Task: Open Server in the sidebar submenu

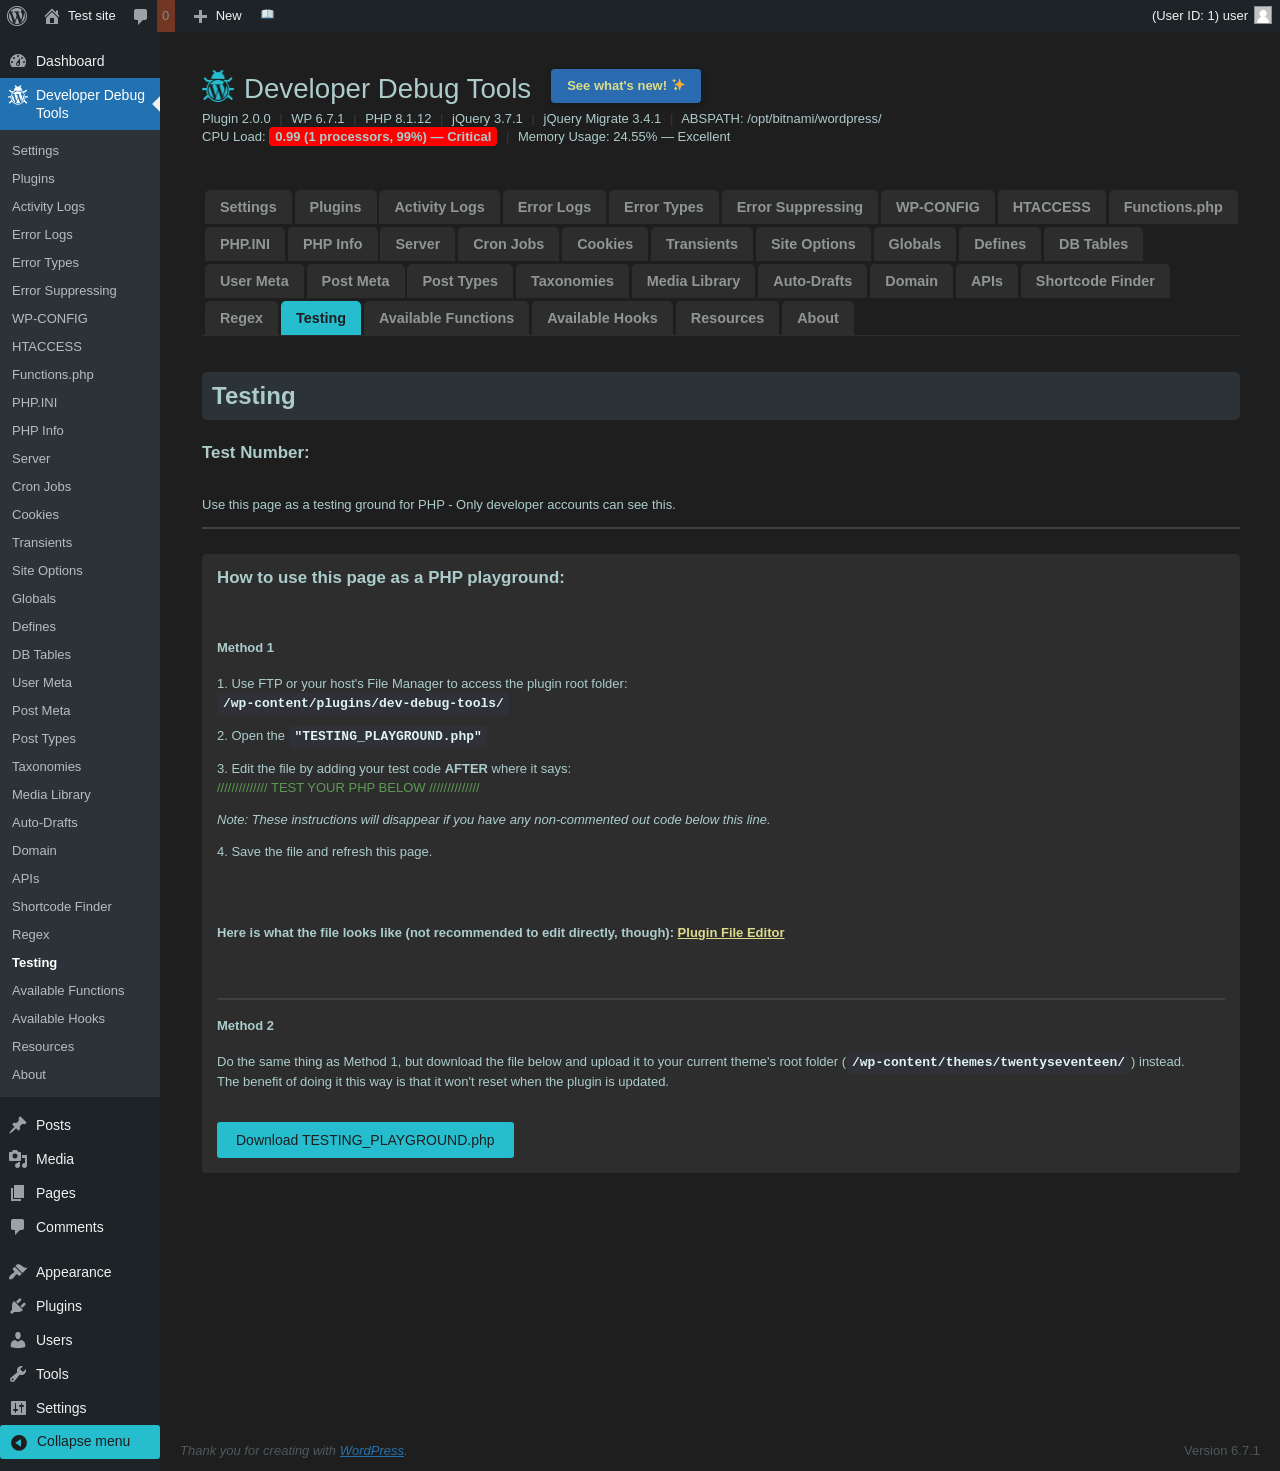Action: [80, 459]
